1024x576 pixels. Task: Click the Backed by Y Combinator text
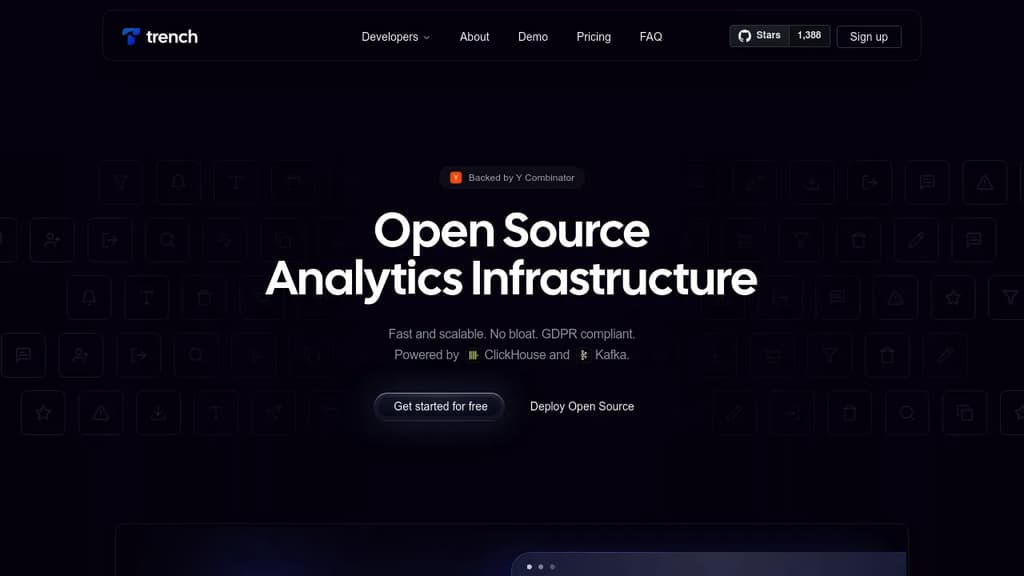click(x=521, y=178)
